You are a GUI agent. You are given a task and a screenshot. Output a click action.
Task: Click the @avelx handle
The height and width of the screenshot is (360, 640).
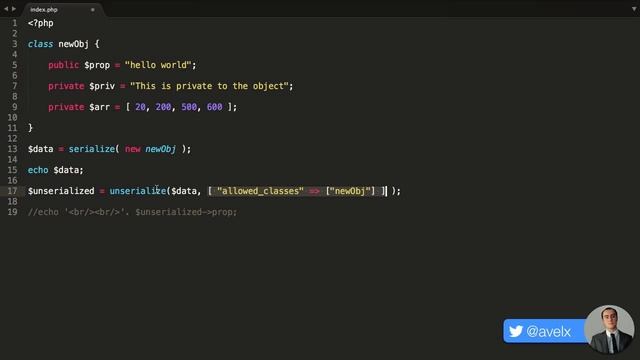pyautogui.click(x=549, y=331)
